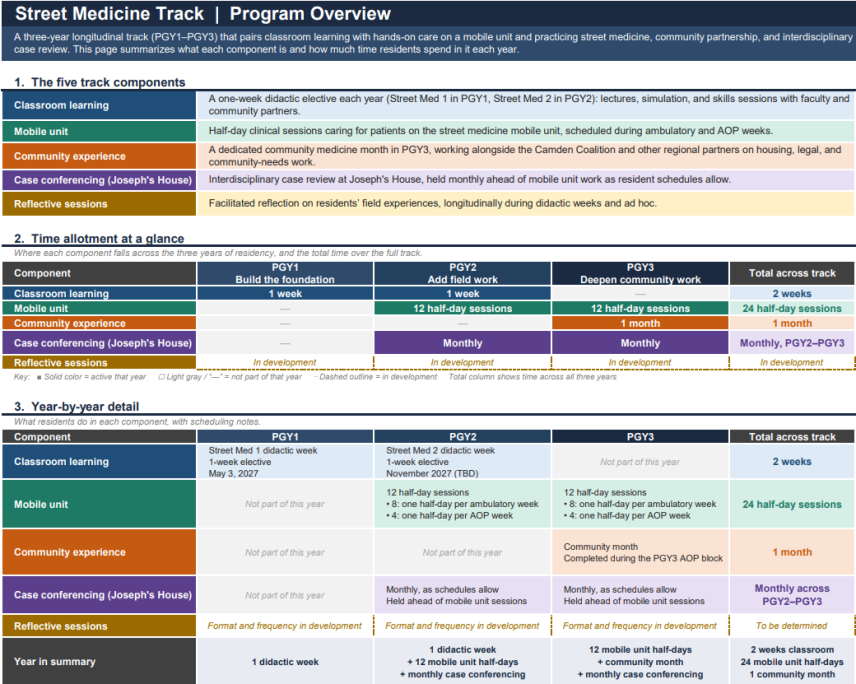Click the 'May 3, 2027' date text
856x684 pixels.
tap(233, 473)
